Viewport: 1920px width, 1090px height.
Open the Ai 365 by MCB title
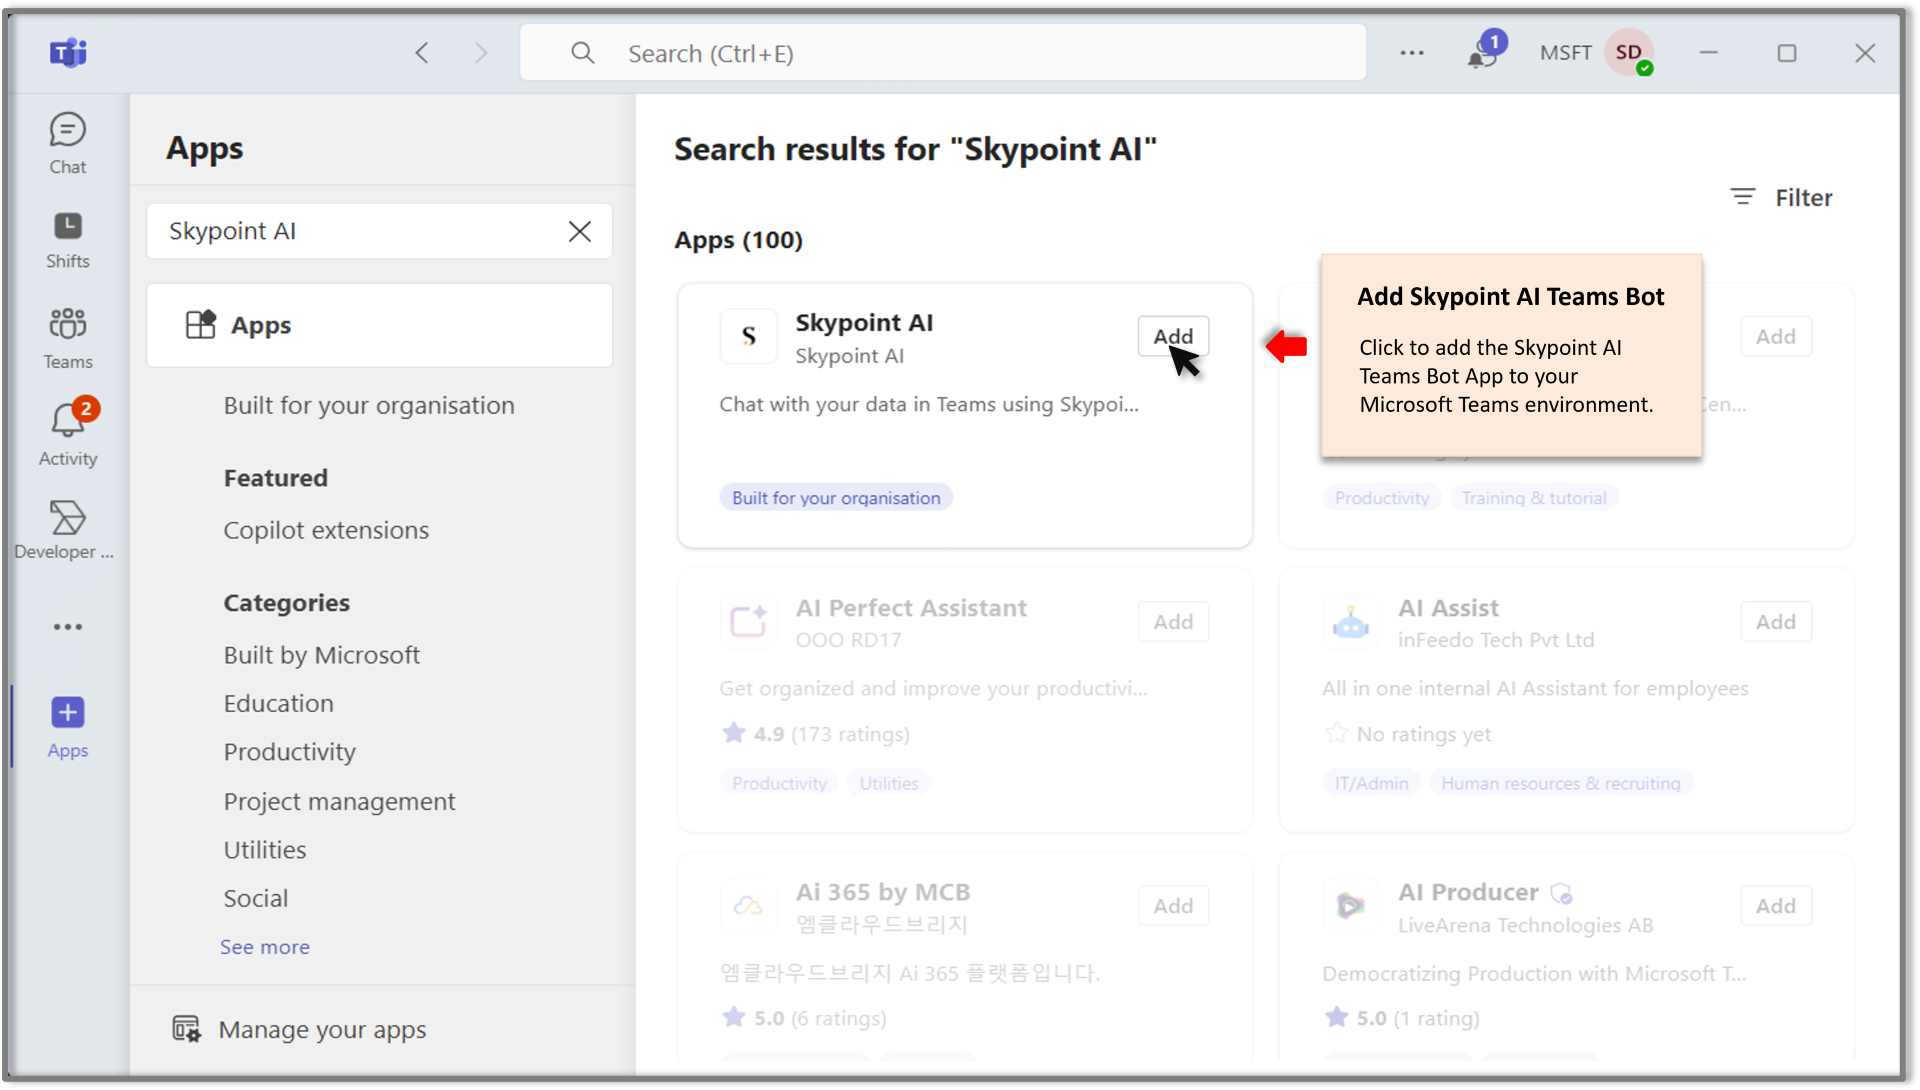[883, 892]
